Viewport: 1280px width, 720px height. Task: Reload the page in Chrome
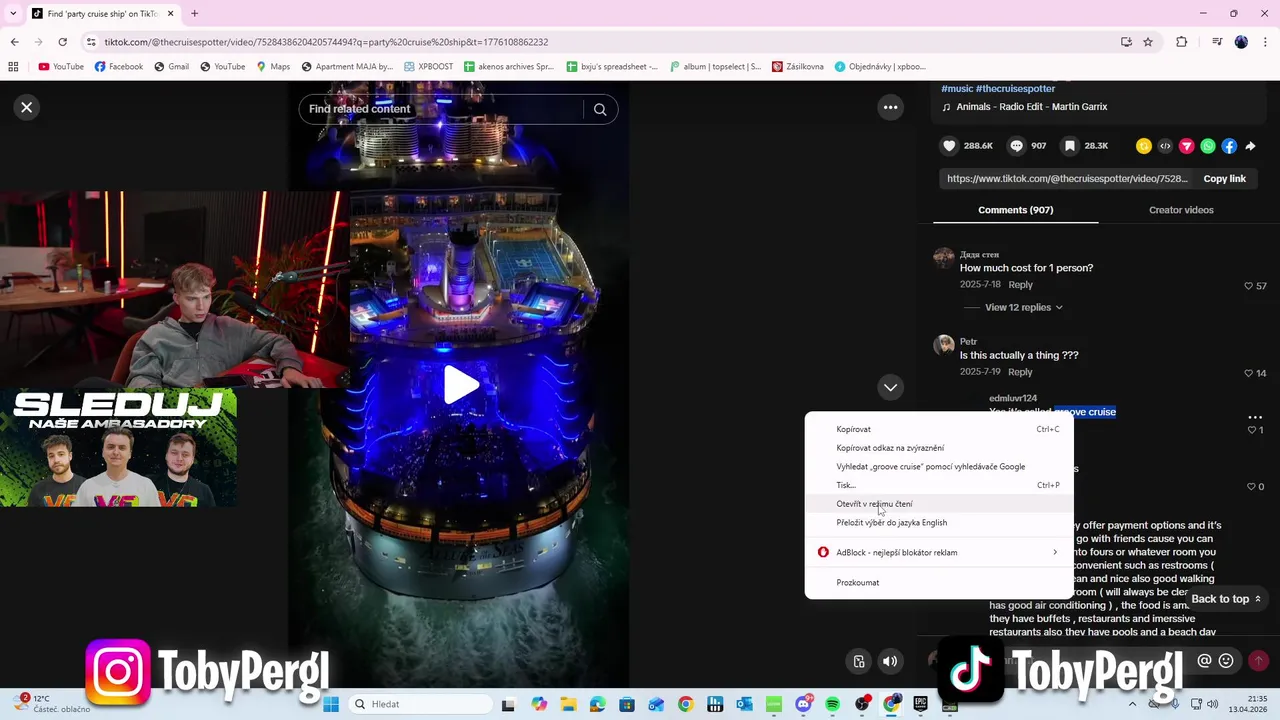click(62, 42)
